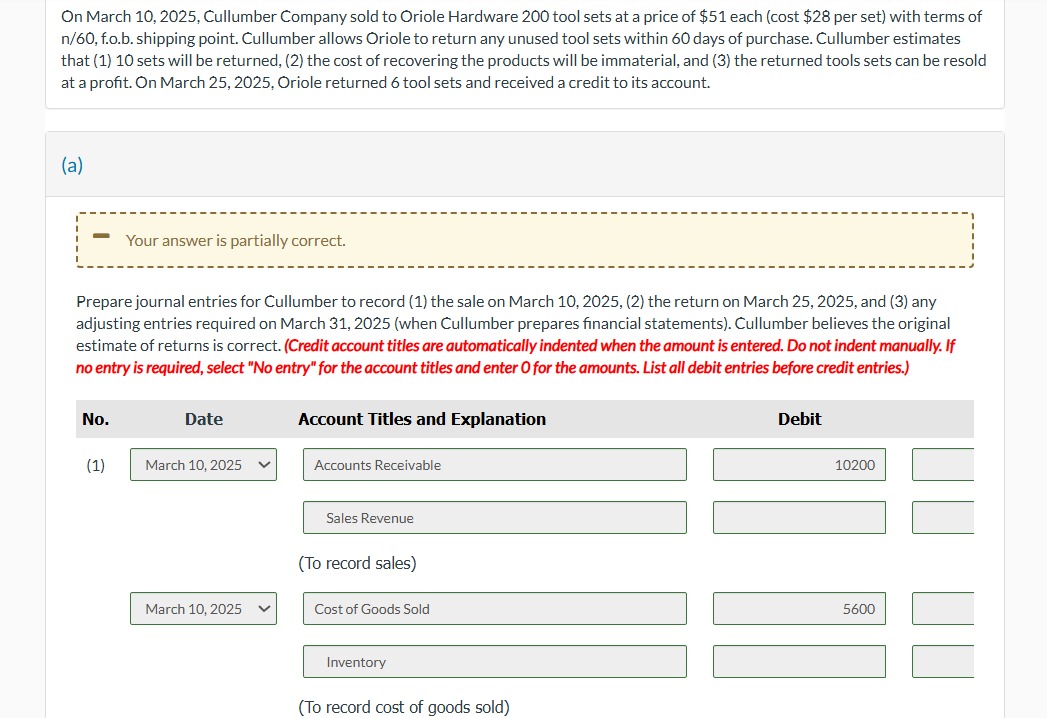The image size is (1047, 718).
Task: Click the credit field in Accounts Receivable row
Action: pyautogui.click(x=943, y=465)
